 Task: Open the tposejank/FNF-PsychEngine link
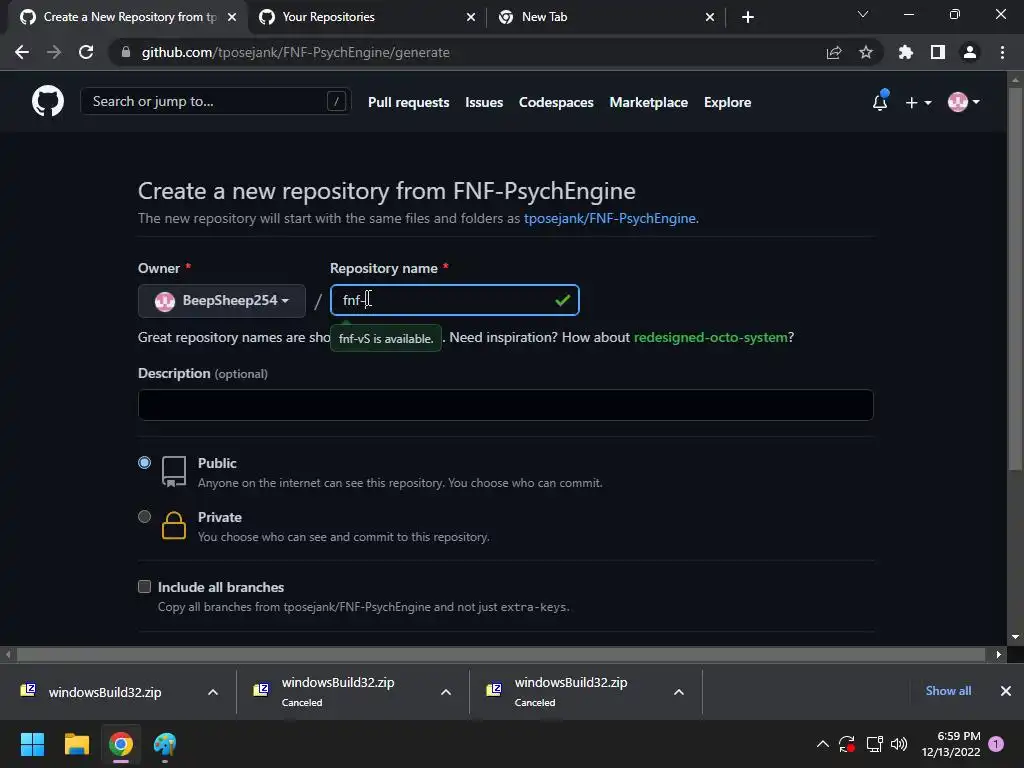click(x=609, y=218)
